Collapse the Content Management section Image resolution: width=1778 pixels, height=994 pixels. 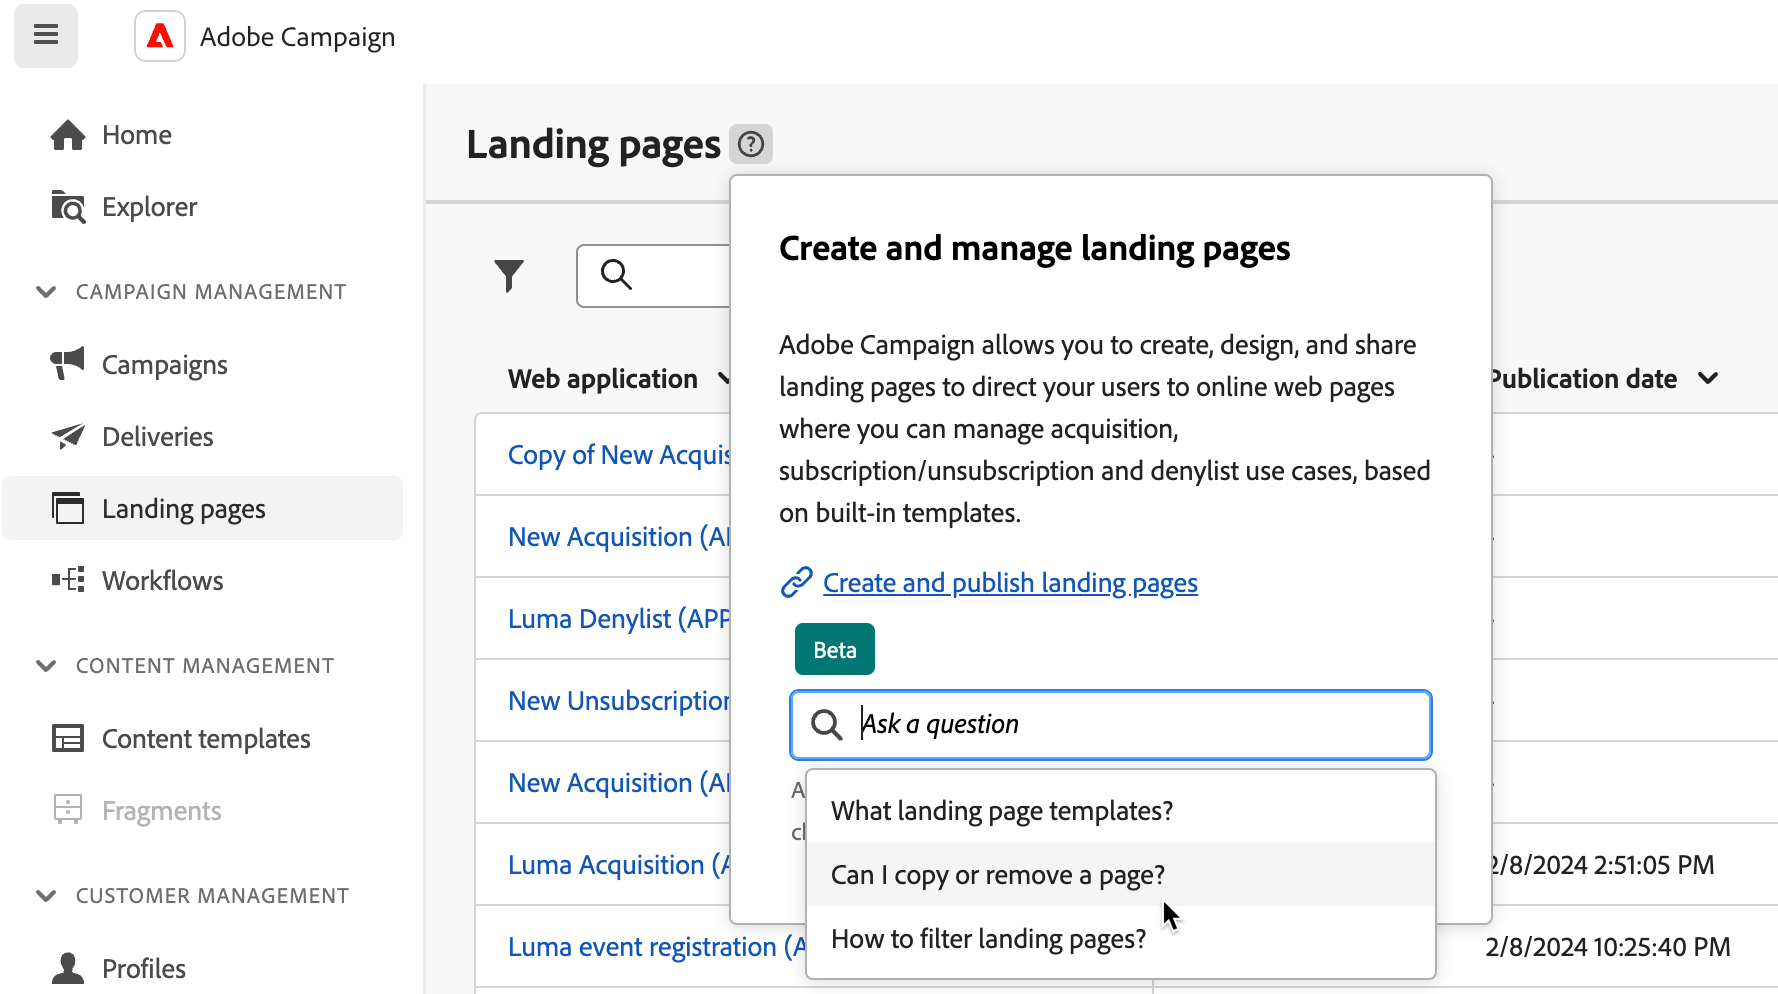pos(46,666)
